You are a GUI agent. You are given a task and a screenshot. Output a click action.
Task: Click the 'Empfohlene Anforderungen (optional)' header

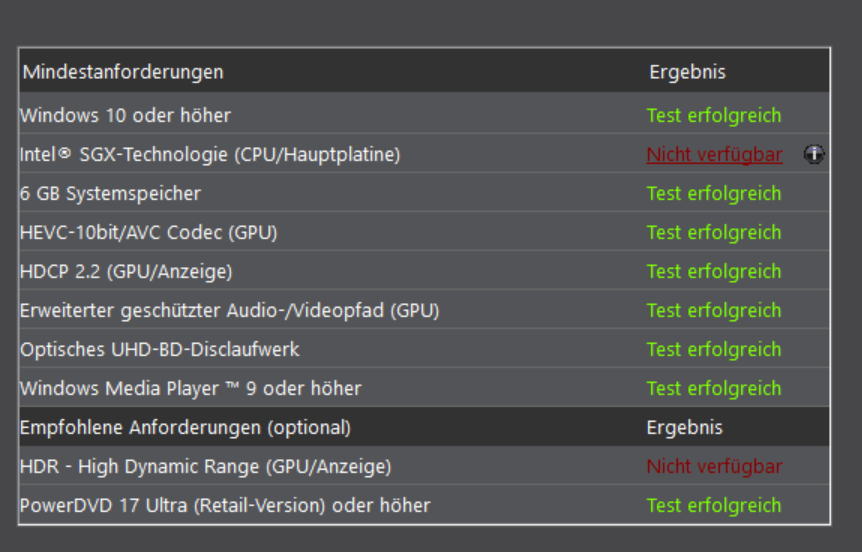click(x=185, y=428)
